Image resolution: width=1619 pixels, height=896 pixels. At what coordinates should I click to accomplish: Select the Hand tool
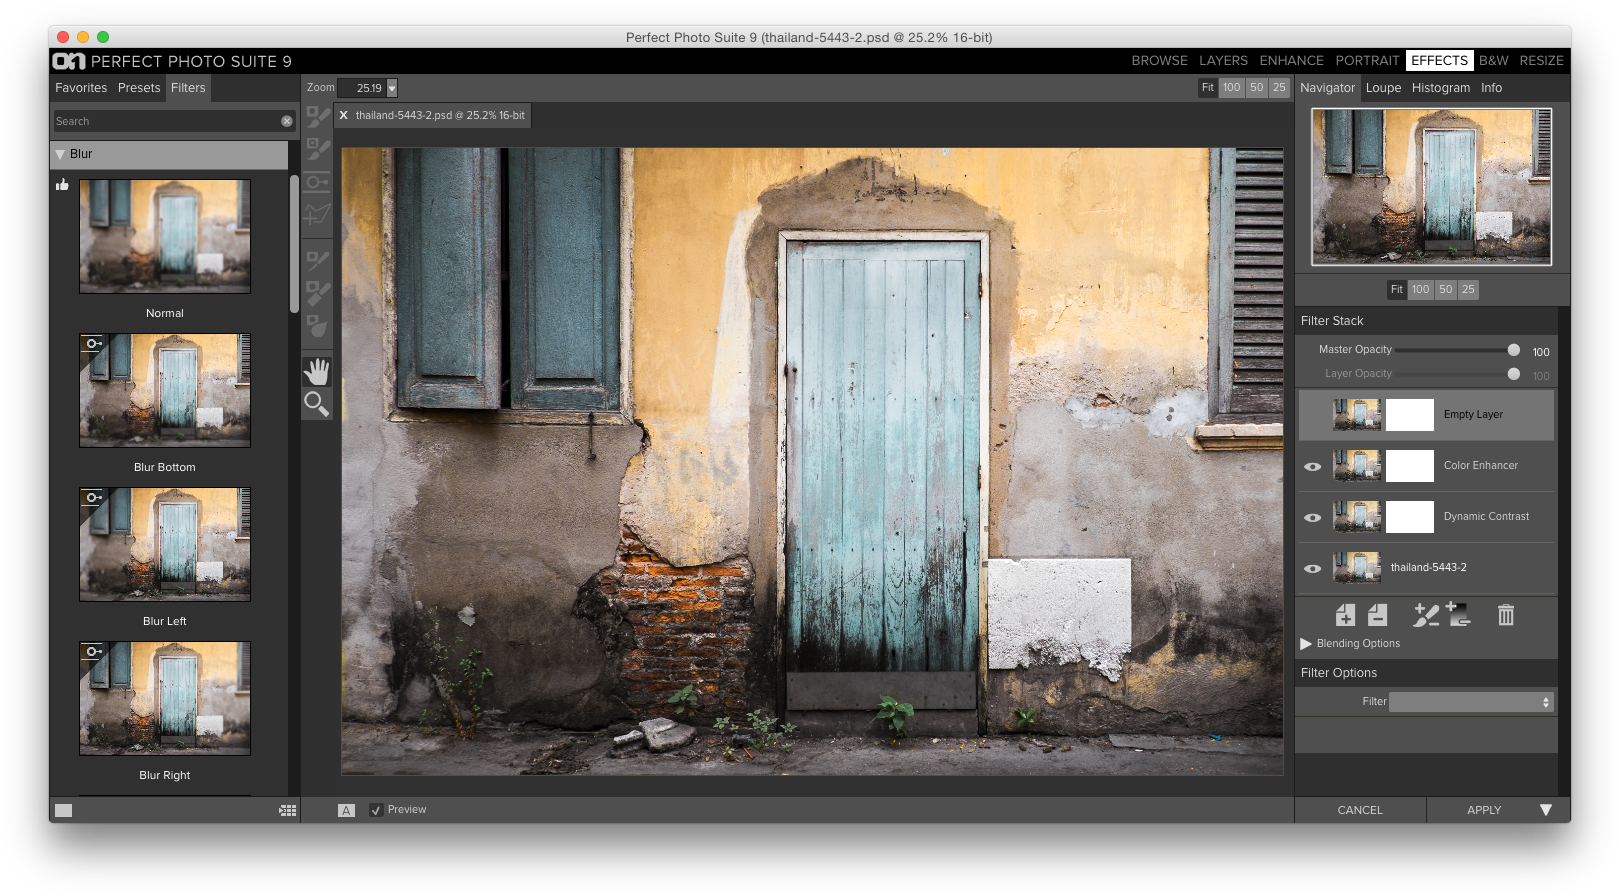point(317,372)
